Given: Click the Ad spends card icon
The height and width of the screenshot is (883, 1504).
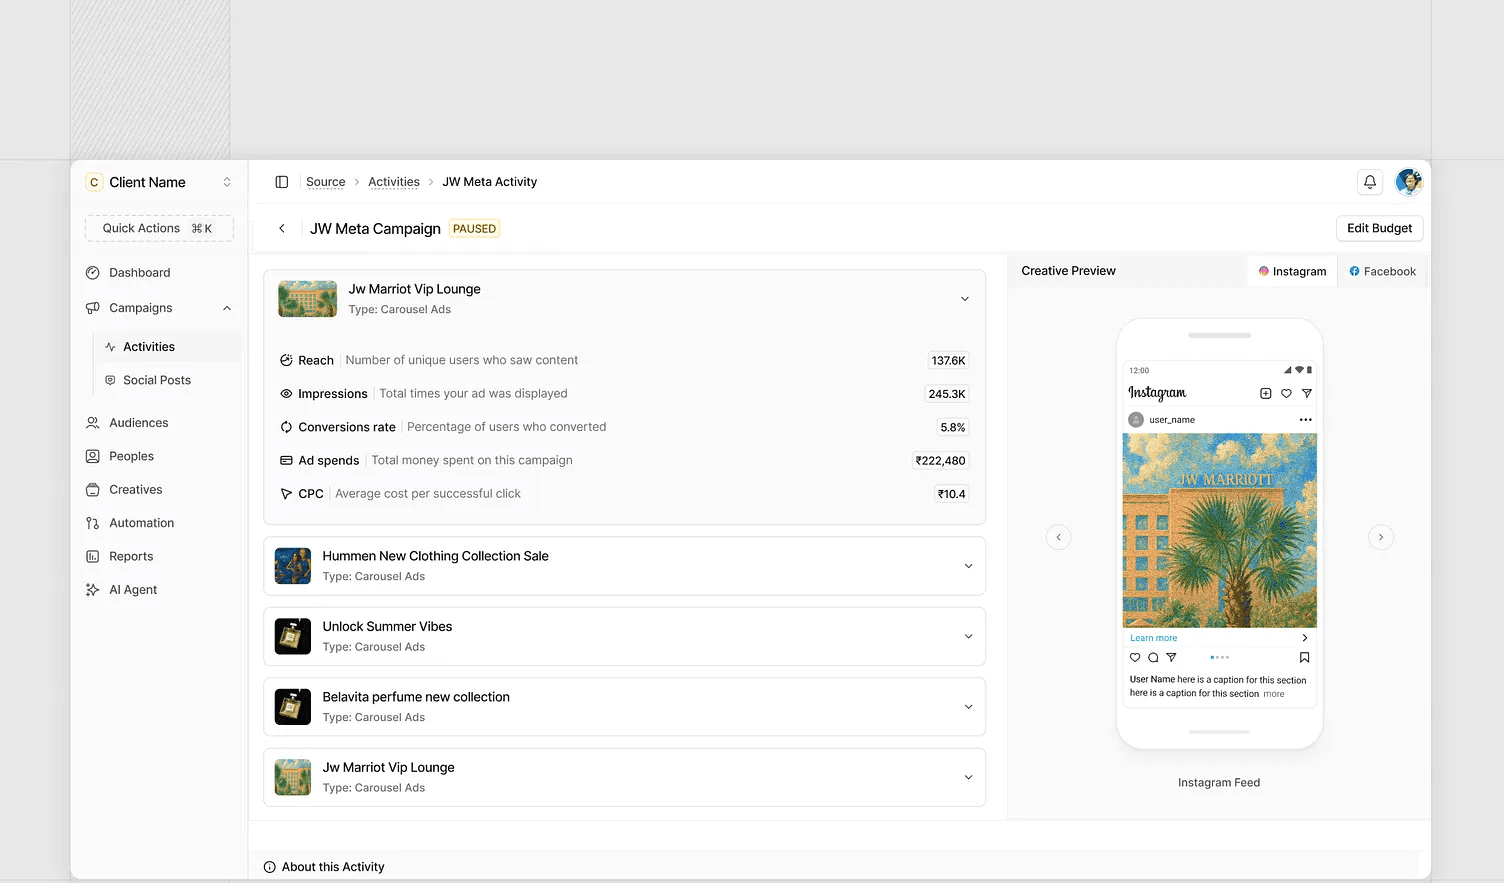Looking at the screenshot, I should [x=286, y=461].
